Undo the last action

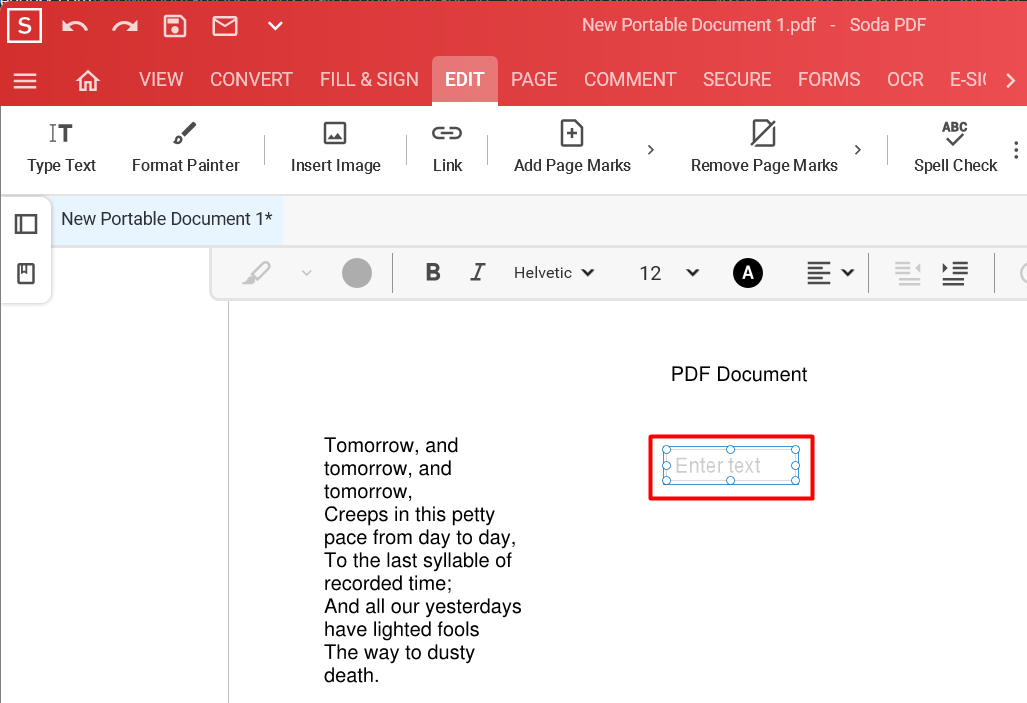click(x=75, y=26)
